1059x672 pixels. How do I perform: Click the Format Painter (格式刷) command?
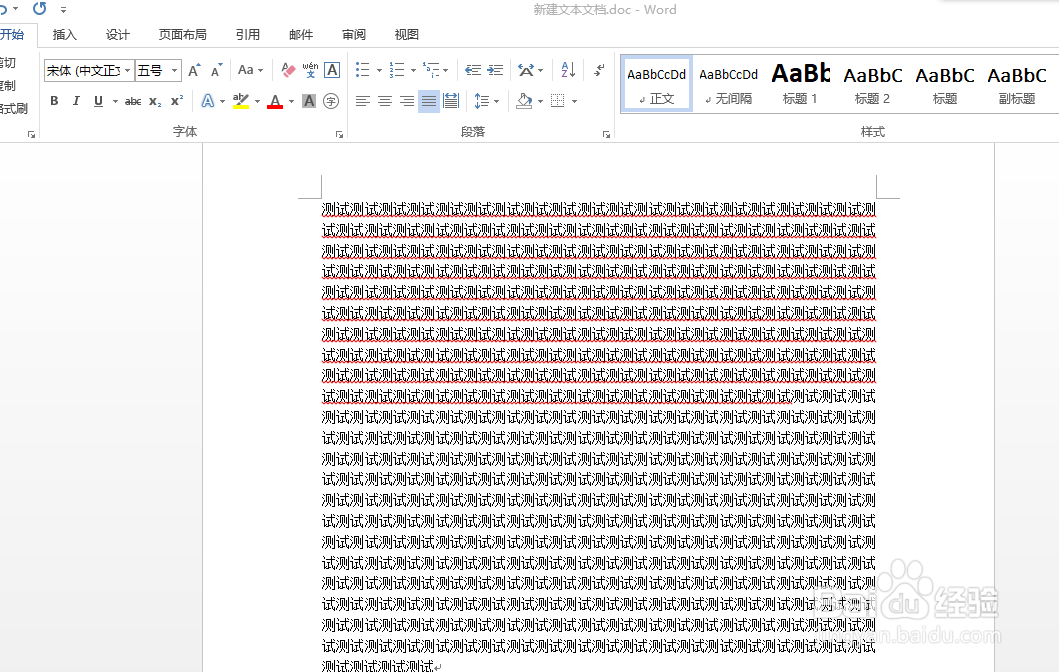14,109
